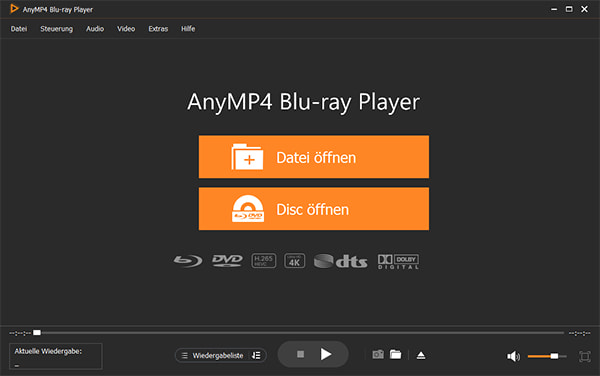600x376 pixels.
Task: Click the play button
Action: point(326,354)
